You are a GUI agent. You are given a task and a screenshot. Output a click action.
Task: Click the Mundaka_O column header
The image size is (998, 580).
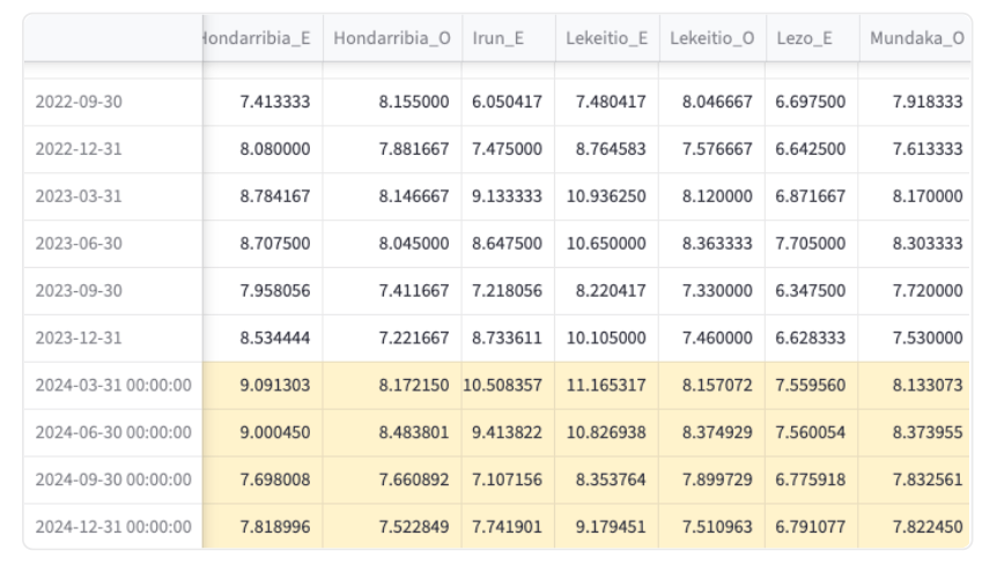915,38
